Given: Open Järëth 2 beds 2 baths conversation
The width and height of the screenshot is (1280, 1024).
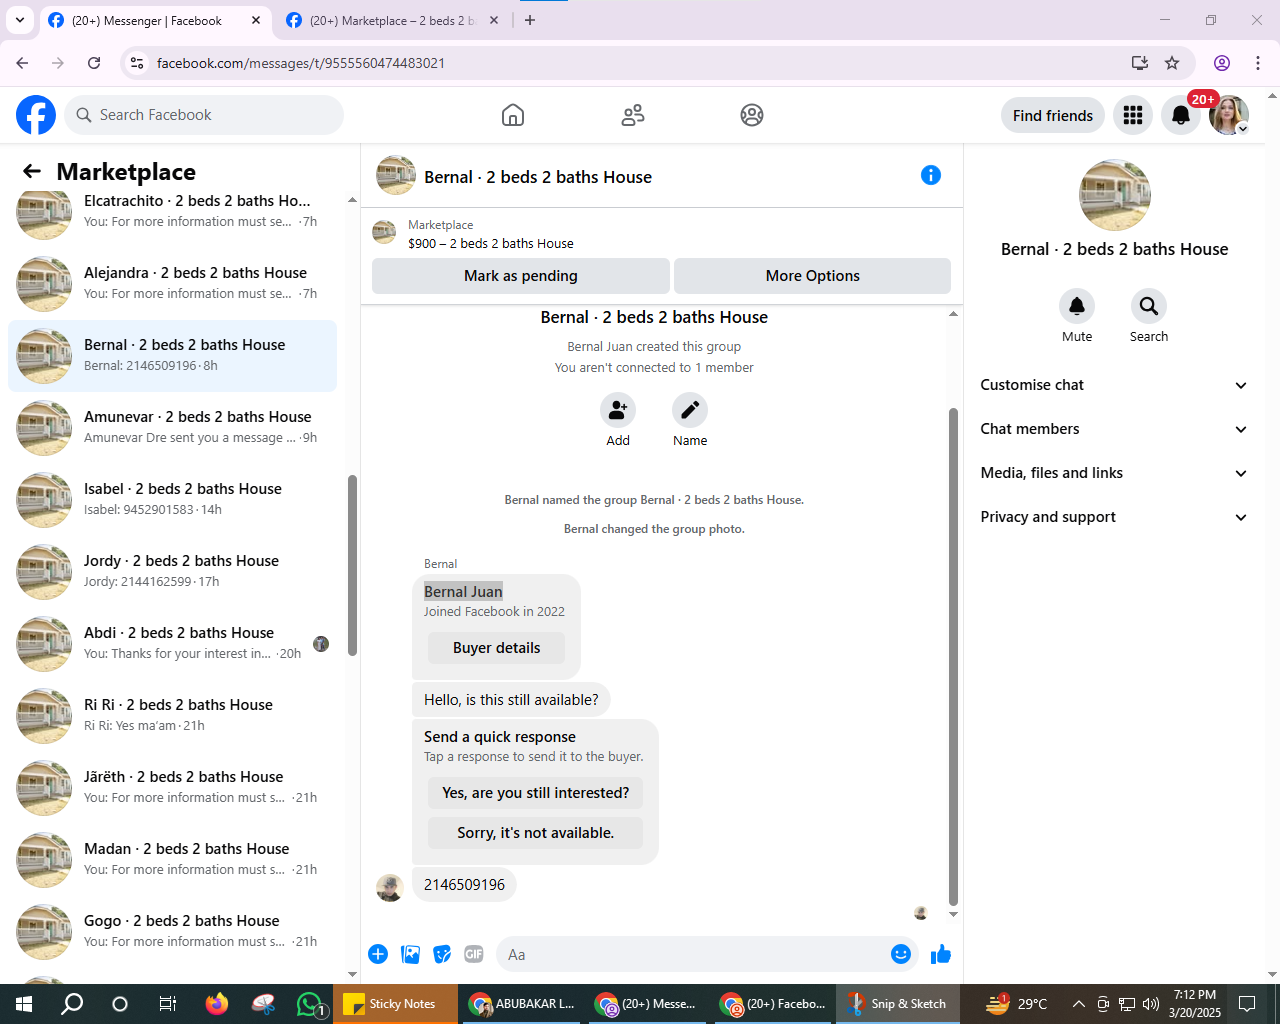Looking at the screenshot, I should coord(172,787).
